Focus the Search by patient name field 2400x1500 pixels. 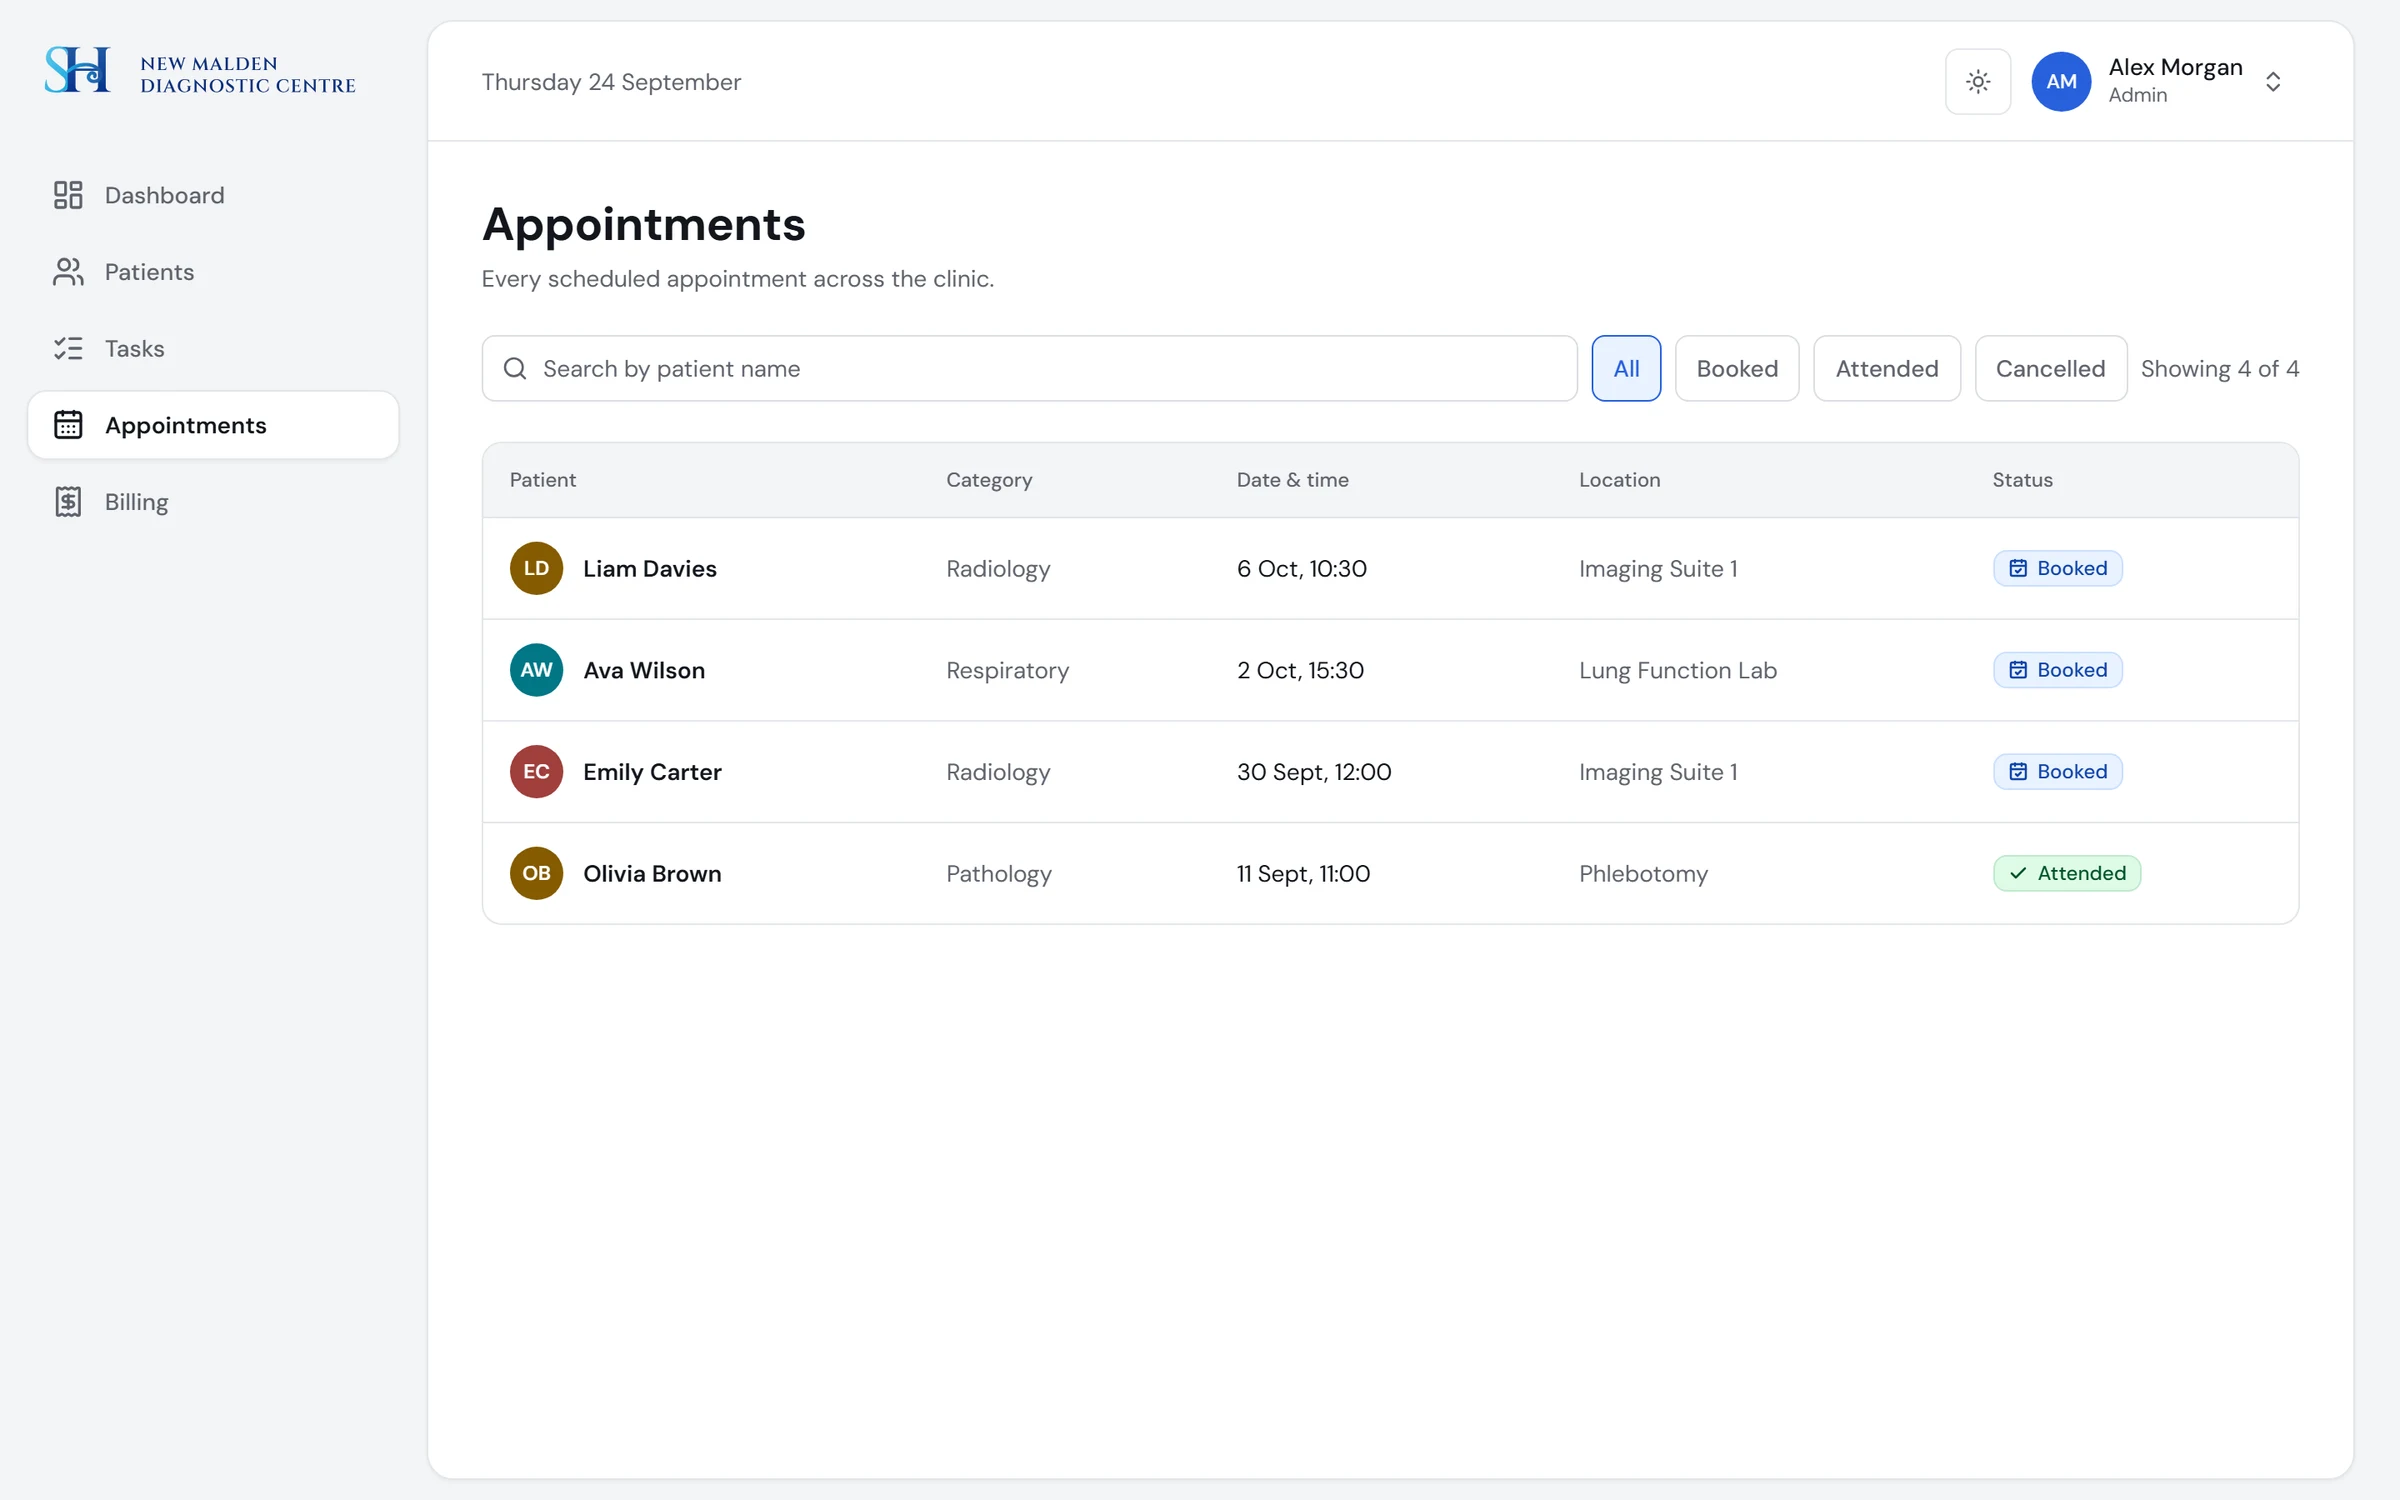point(1029,369)
